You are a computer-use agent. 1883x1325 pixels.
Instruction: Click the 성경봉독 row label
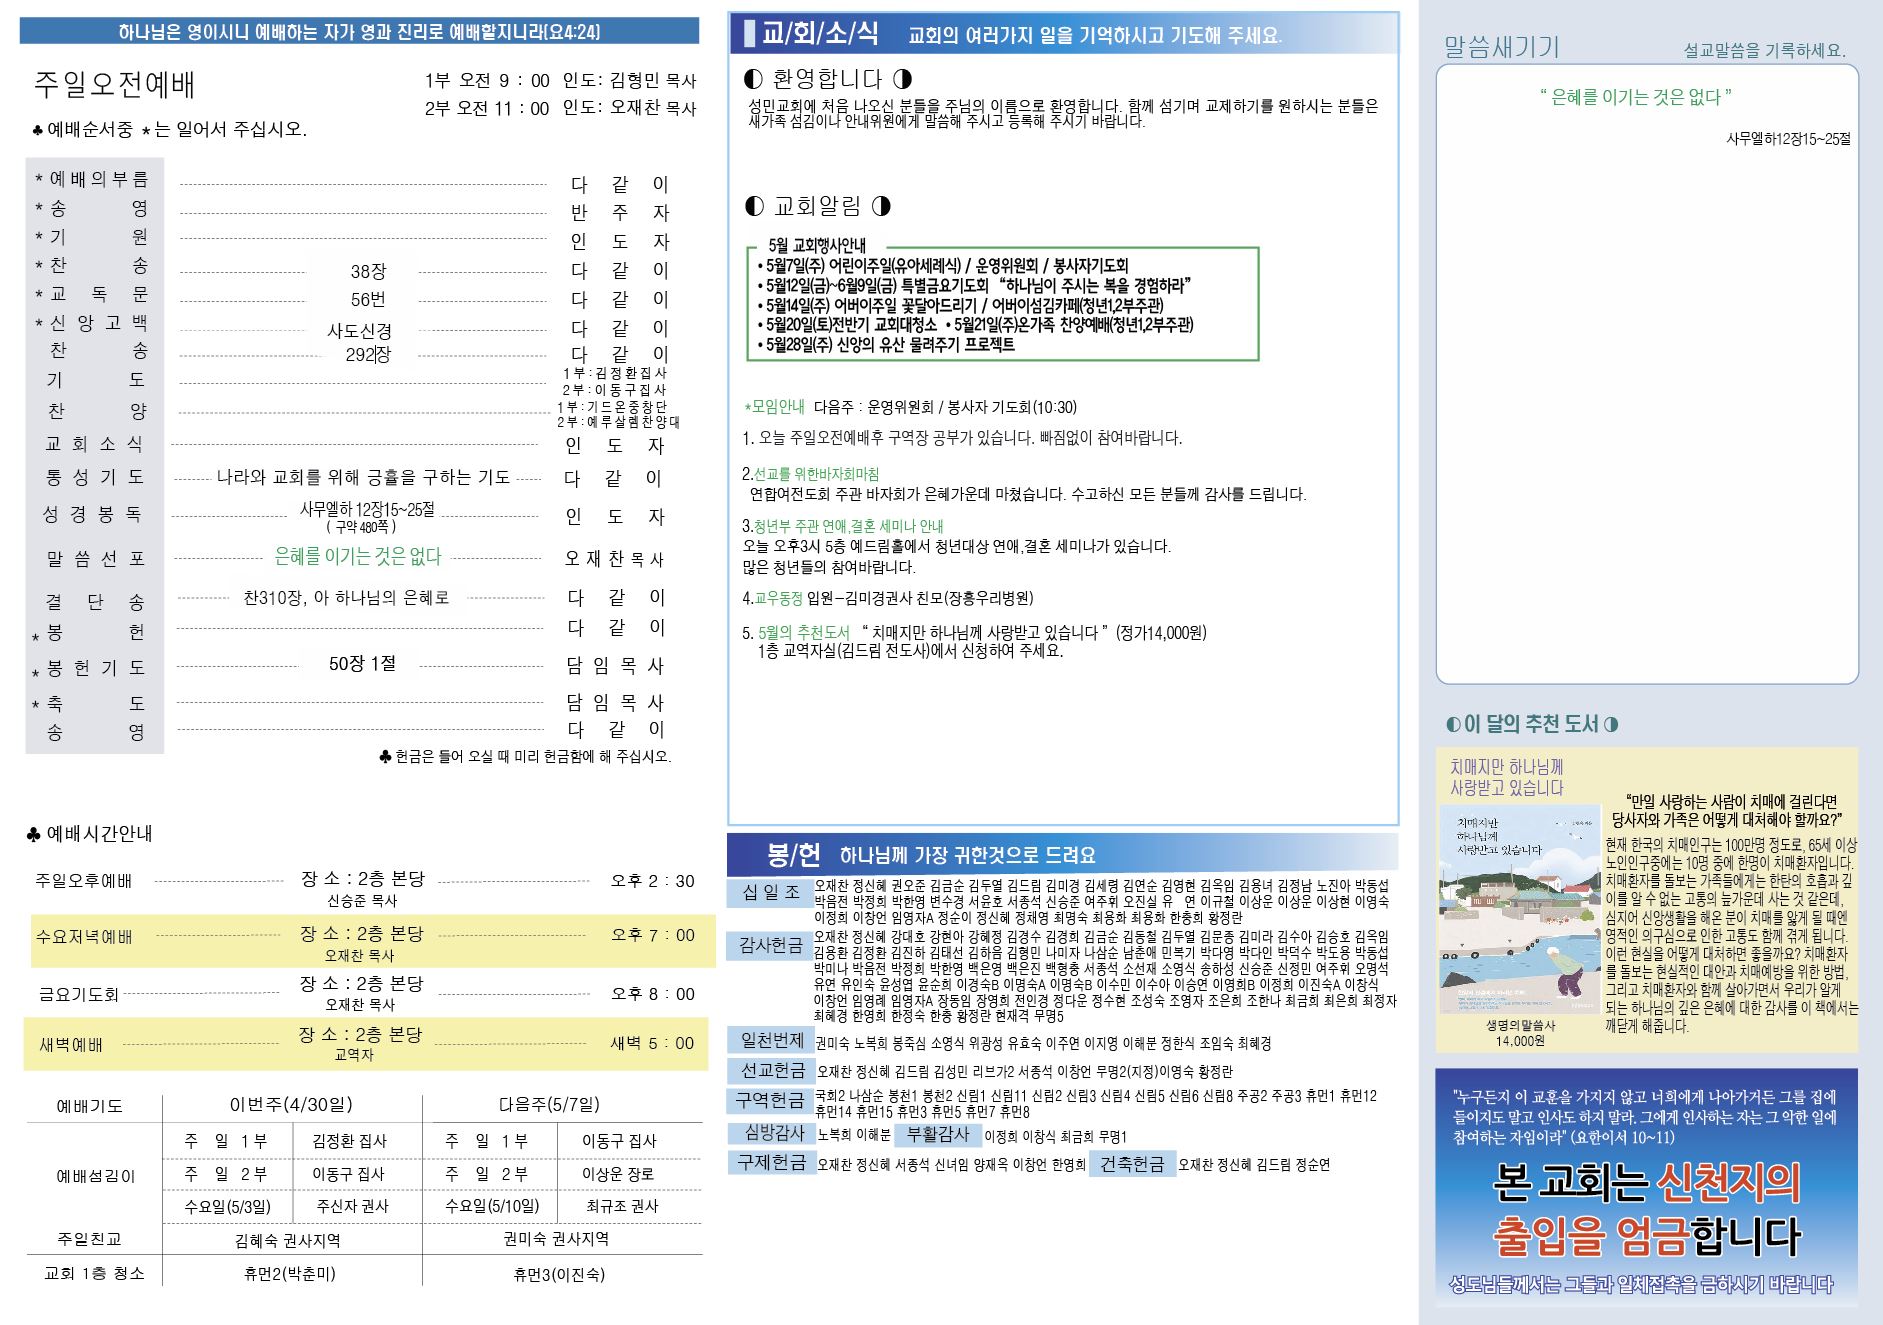coord(92,514)
